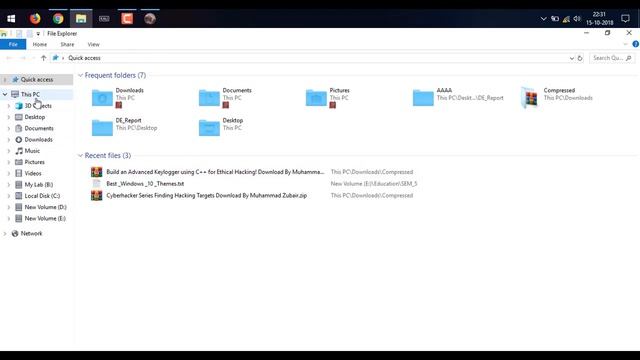Image resolution: width=640 pixels, height=360 pixels.
Task: Select Videos in navigation pane
Action: coord(33,173)
